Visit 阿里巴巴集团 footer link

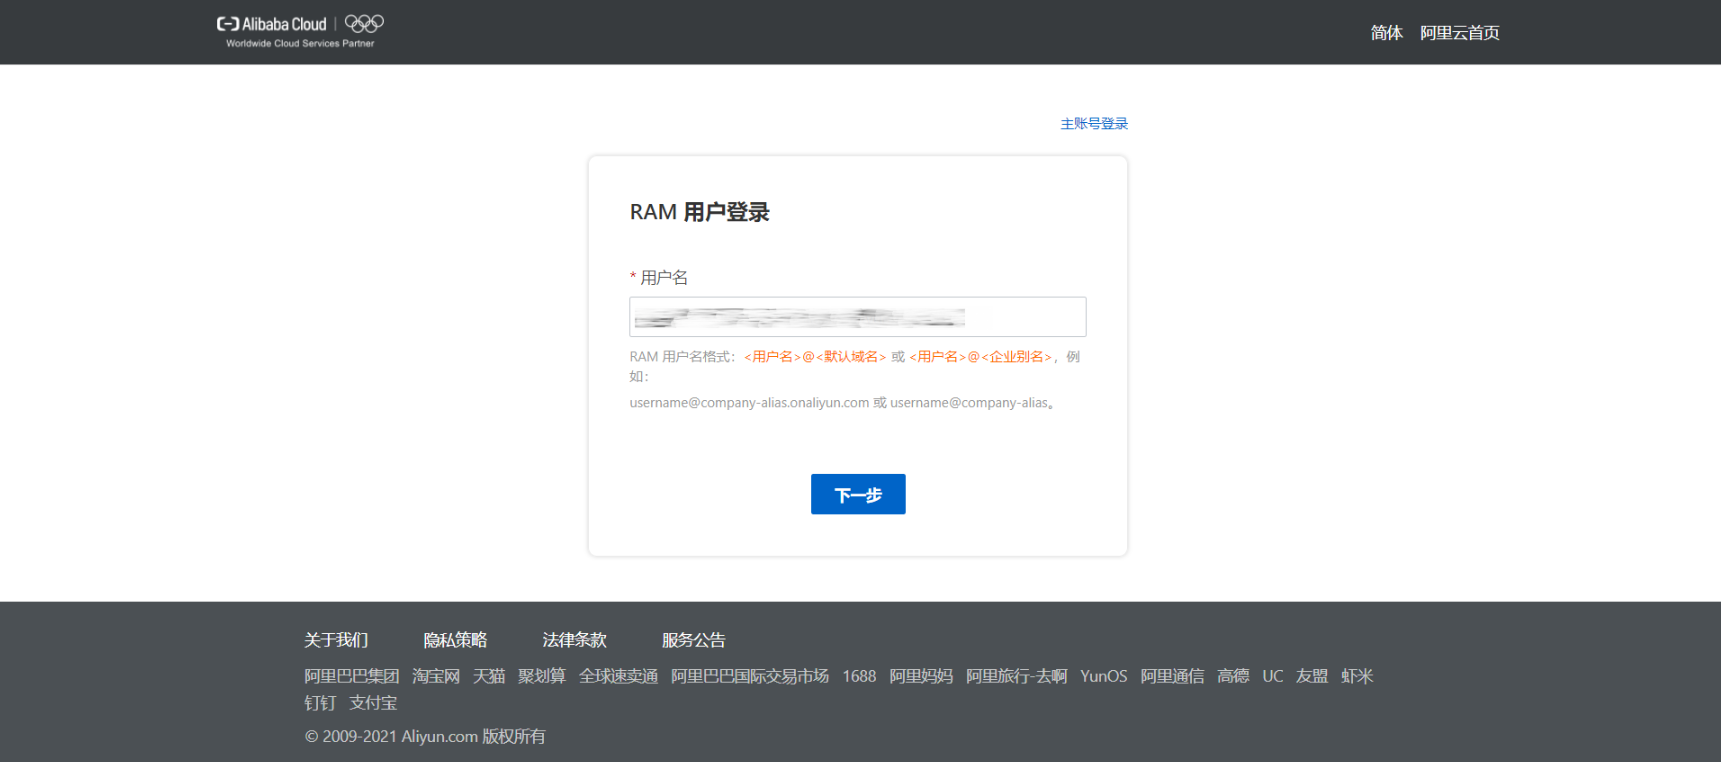(351, 676)
